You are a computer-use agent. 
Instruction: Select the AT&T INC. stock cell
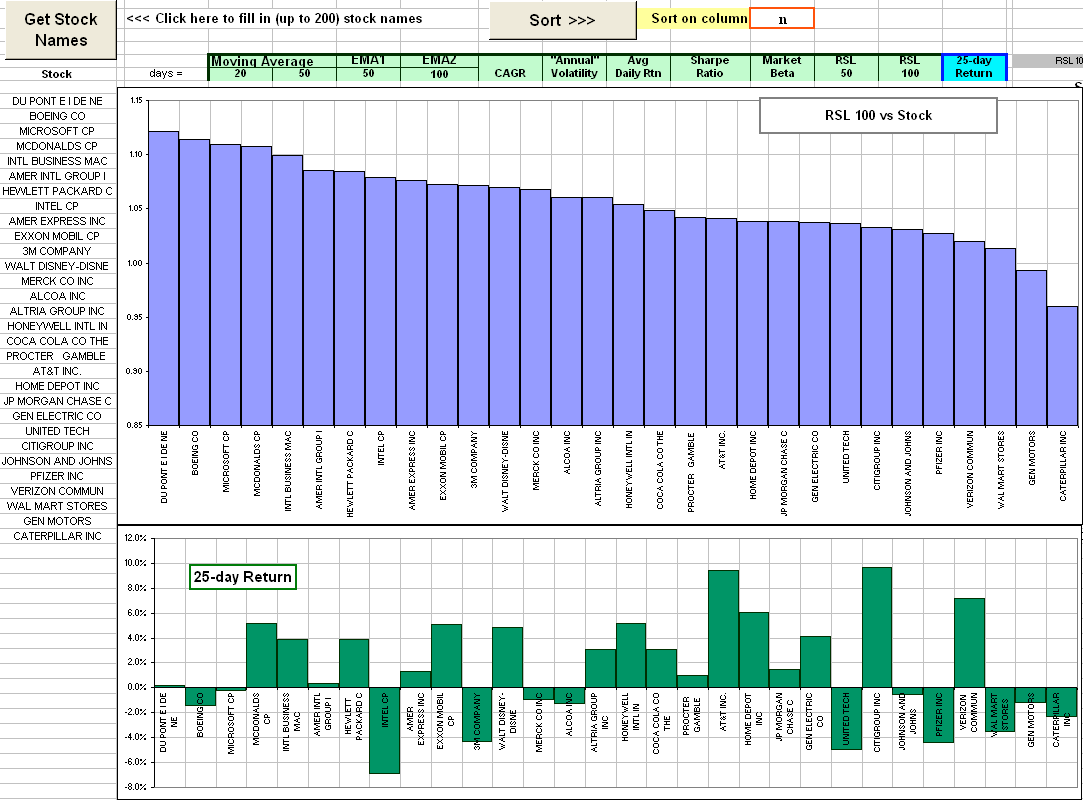(x=57, y=371)
